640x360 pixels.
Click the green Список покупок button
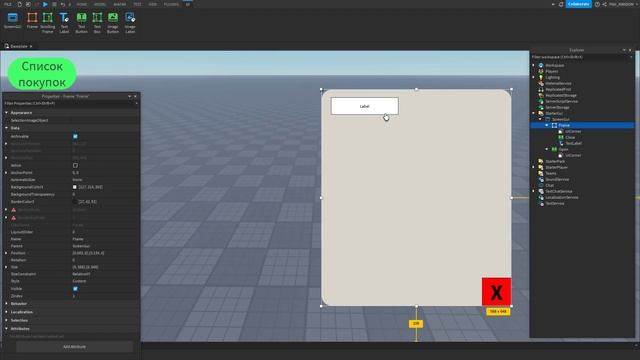tap(42, 74)
